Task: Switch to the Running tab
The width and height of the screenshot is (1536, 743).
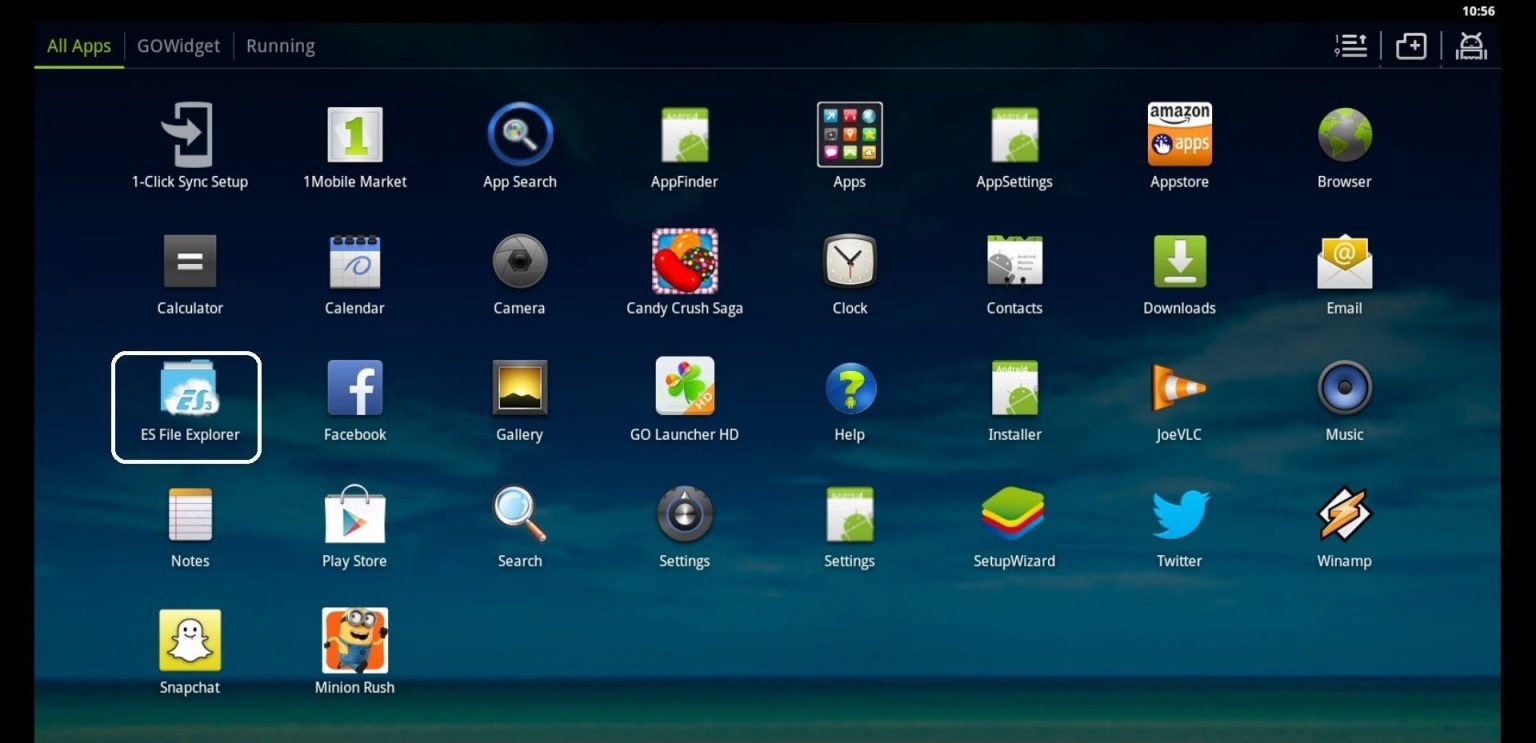Action: point(280,46)
